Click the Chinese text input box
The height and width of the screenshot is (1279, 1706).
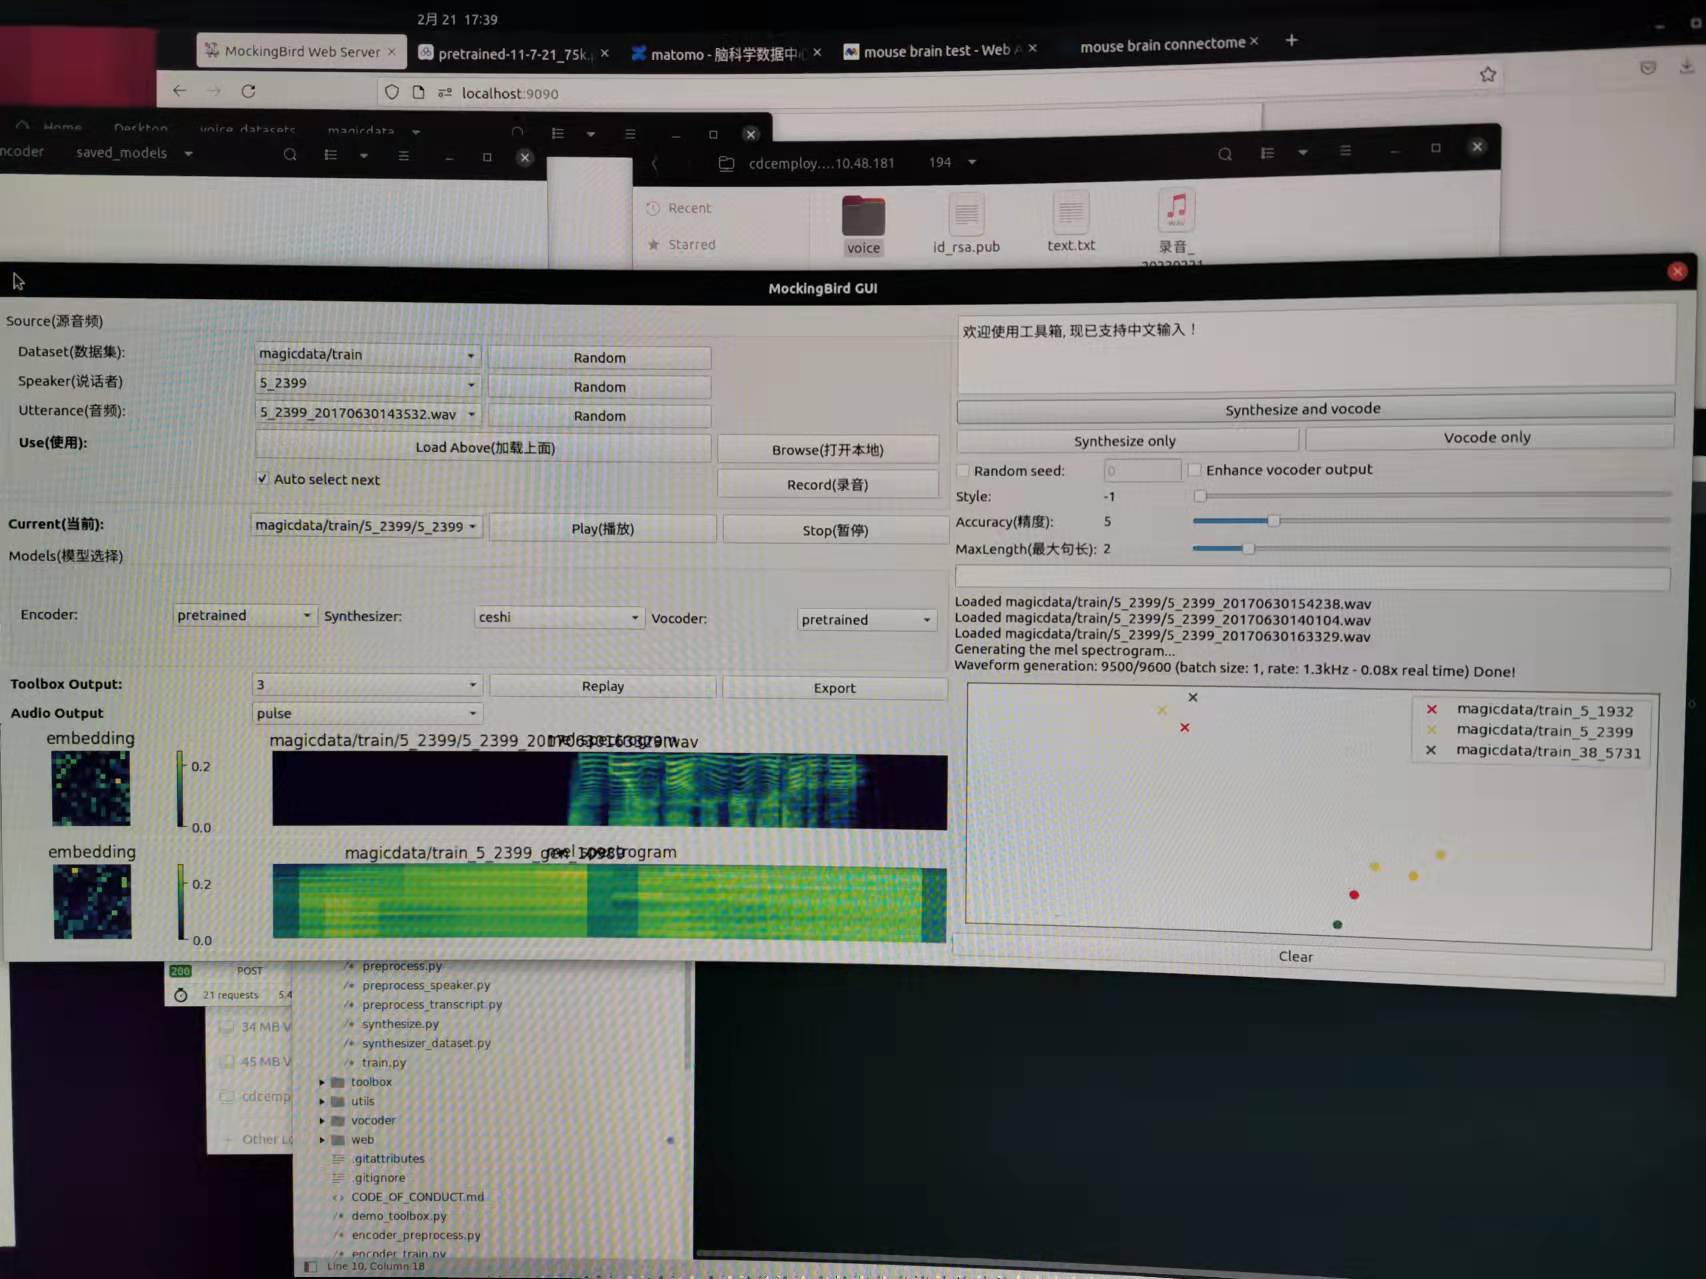click(1315, 350)
